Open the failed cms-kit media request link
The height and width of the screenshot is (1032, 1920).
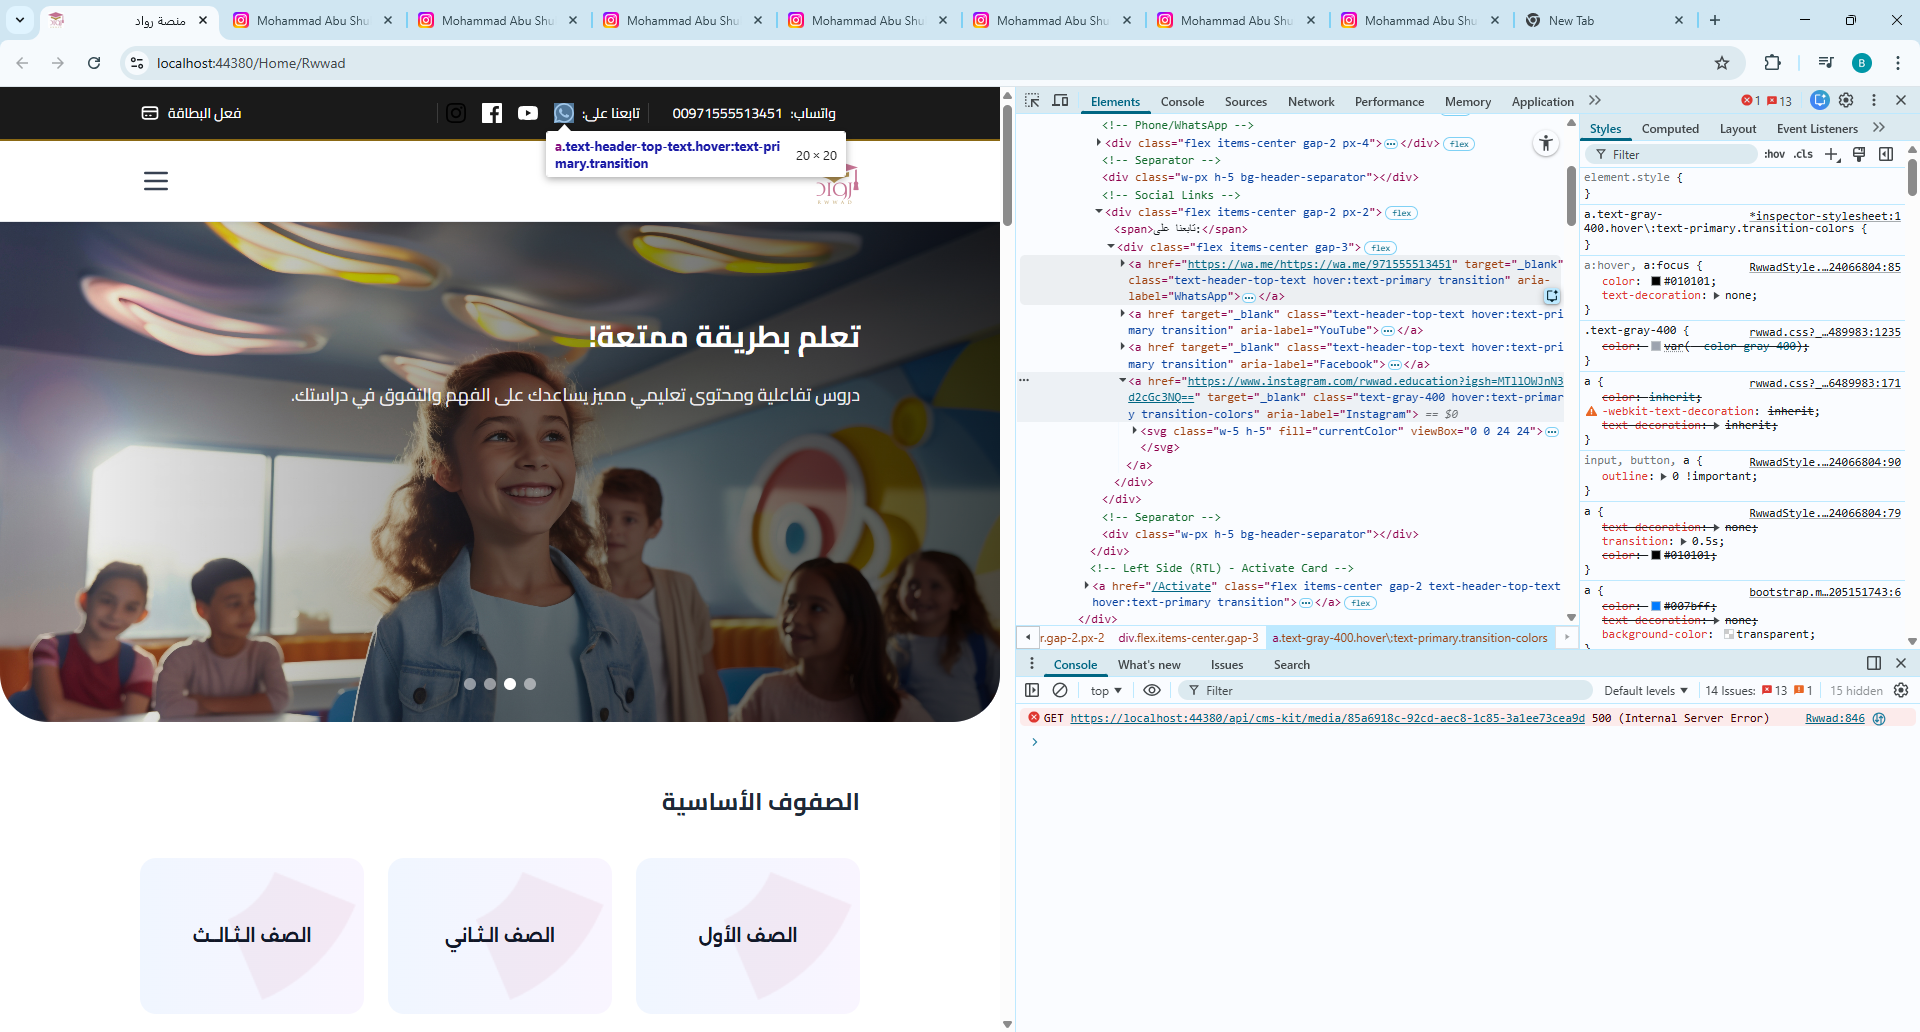coord(1327,718)
